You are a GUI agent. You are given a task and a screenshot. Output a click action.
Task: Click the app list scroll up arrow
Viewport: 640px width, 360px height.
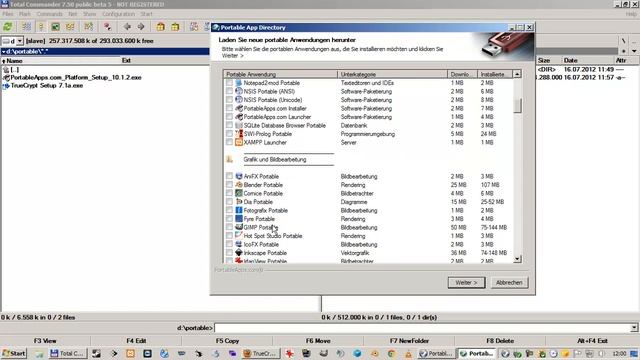coord(517,74)
